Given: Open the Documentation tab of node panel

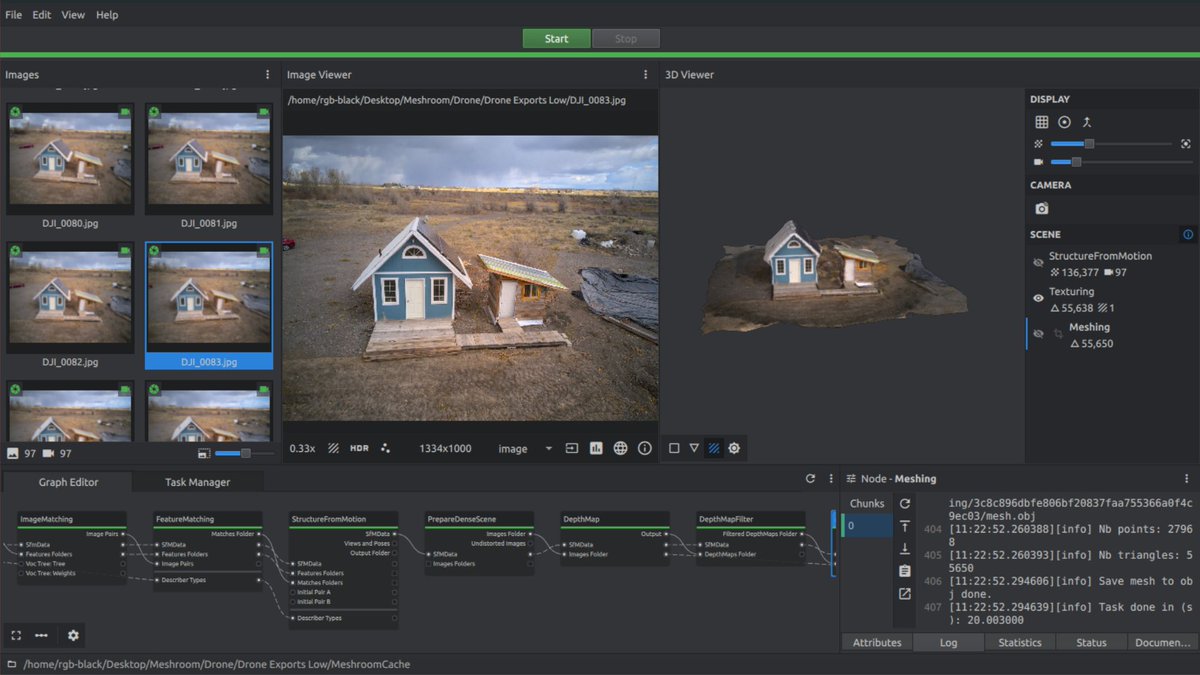Looking at the screenshot, I should point(1163,642).
